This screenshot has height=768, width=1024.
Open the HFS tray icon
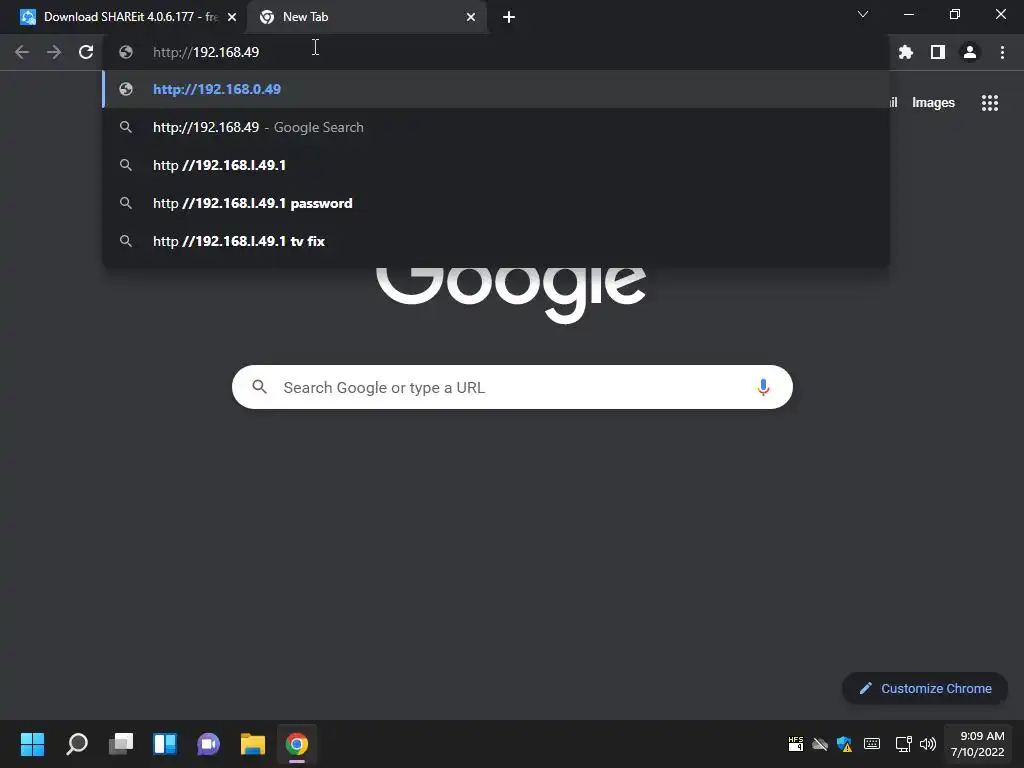(x=795, y=744)
